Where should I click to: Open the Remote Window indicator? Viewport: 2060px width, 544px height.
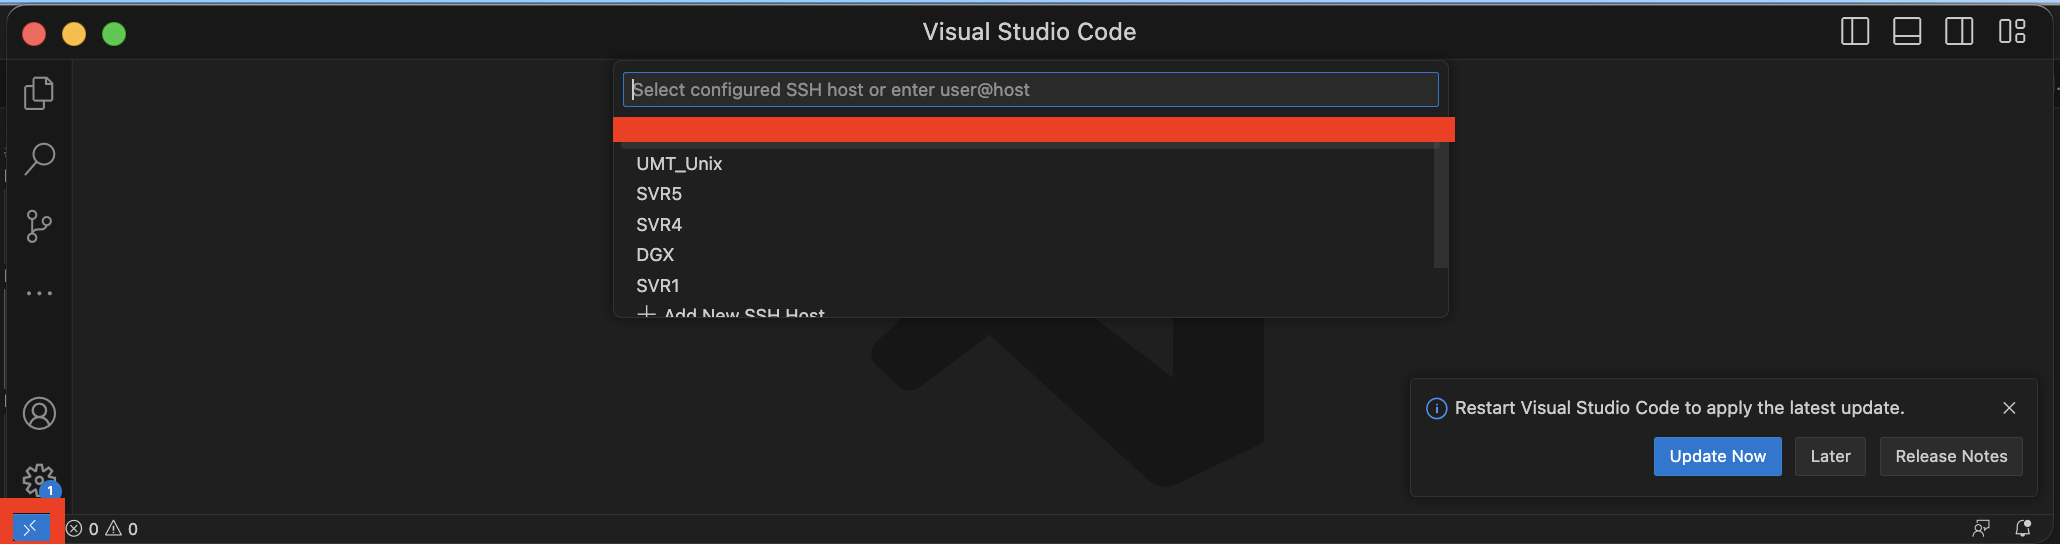[30, 527]
